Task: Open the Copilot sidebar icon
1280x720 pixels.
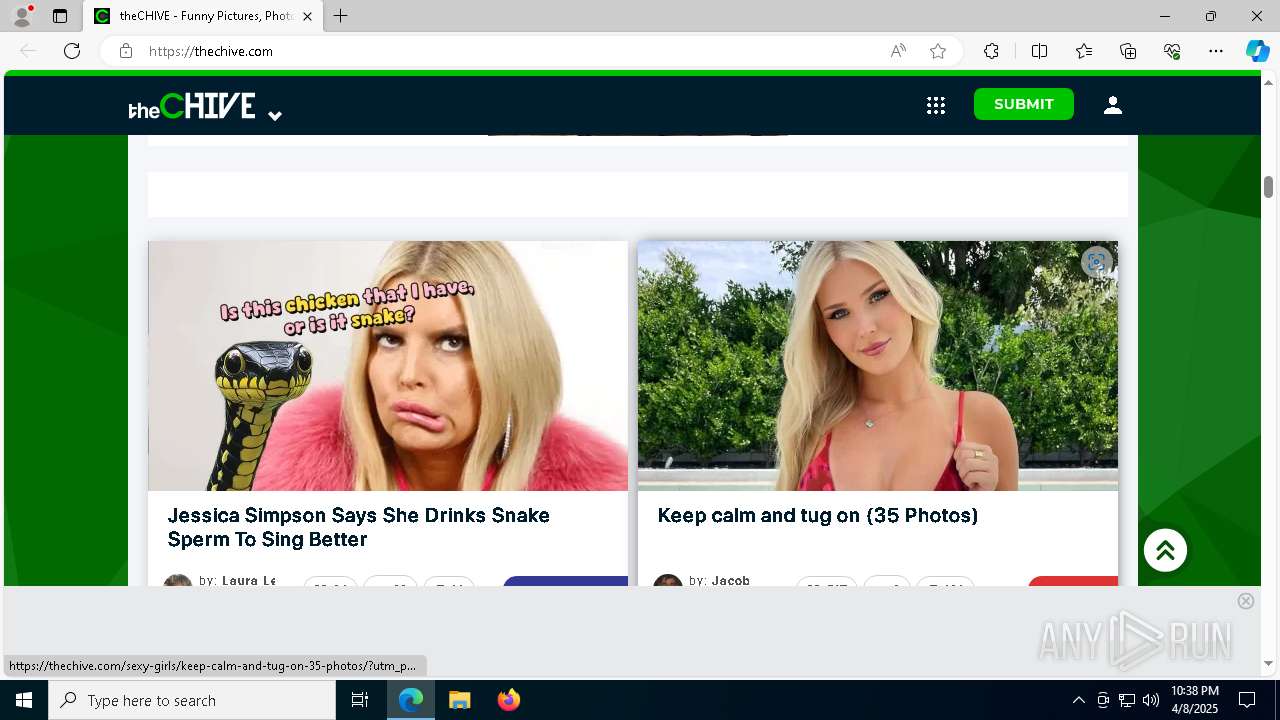Action: (1257, 51)
